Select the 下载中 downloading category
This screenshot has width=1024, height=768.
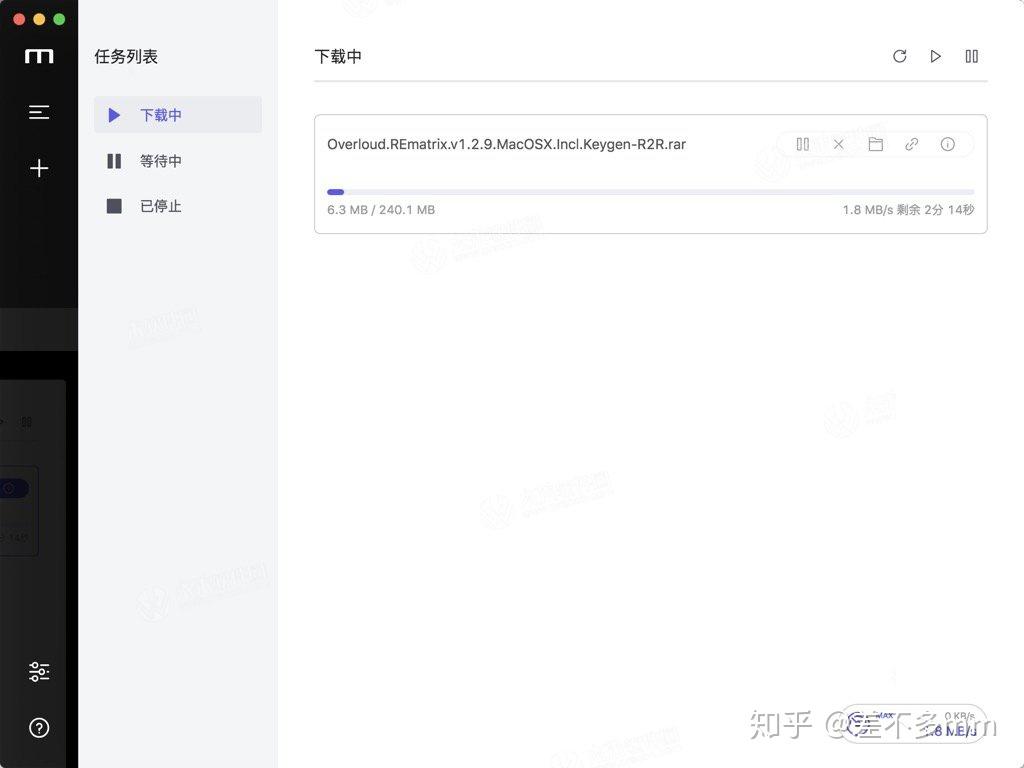click(x=161, y=114)
